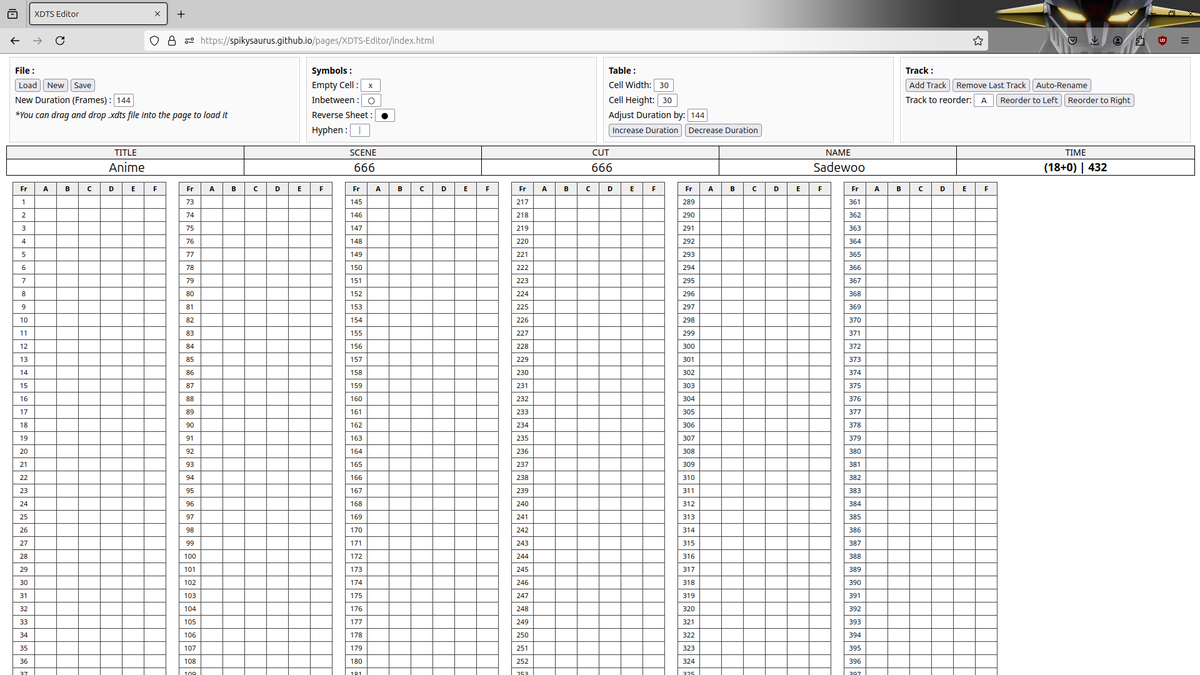Click frame number 145
This screenshot has width=1200, height=675.
[x=356, y=202]
